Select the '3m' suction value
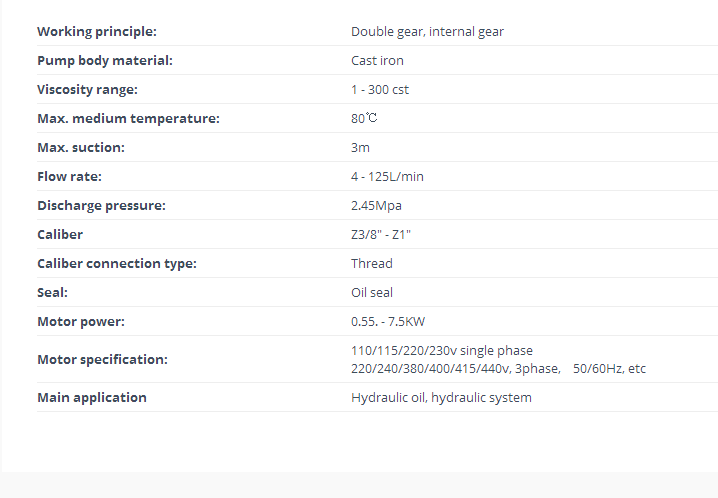 click(360, 147)
